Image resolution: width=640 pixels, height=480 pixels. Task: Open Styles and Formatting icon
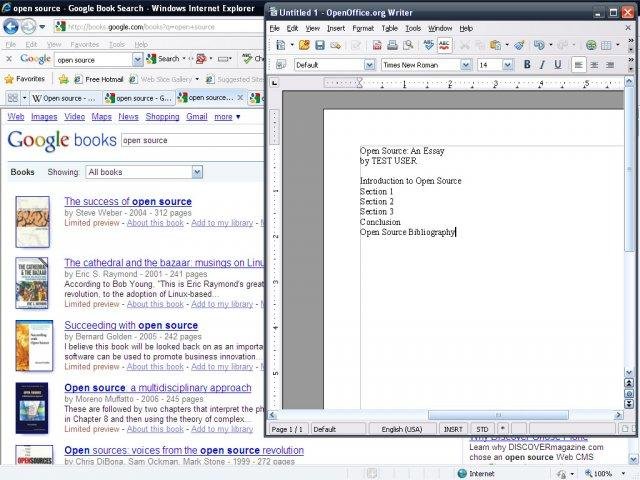281,64
